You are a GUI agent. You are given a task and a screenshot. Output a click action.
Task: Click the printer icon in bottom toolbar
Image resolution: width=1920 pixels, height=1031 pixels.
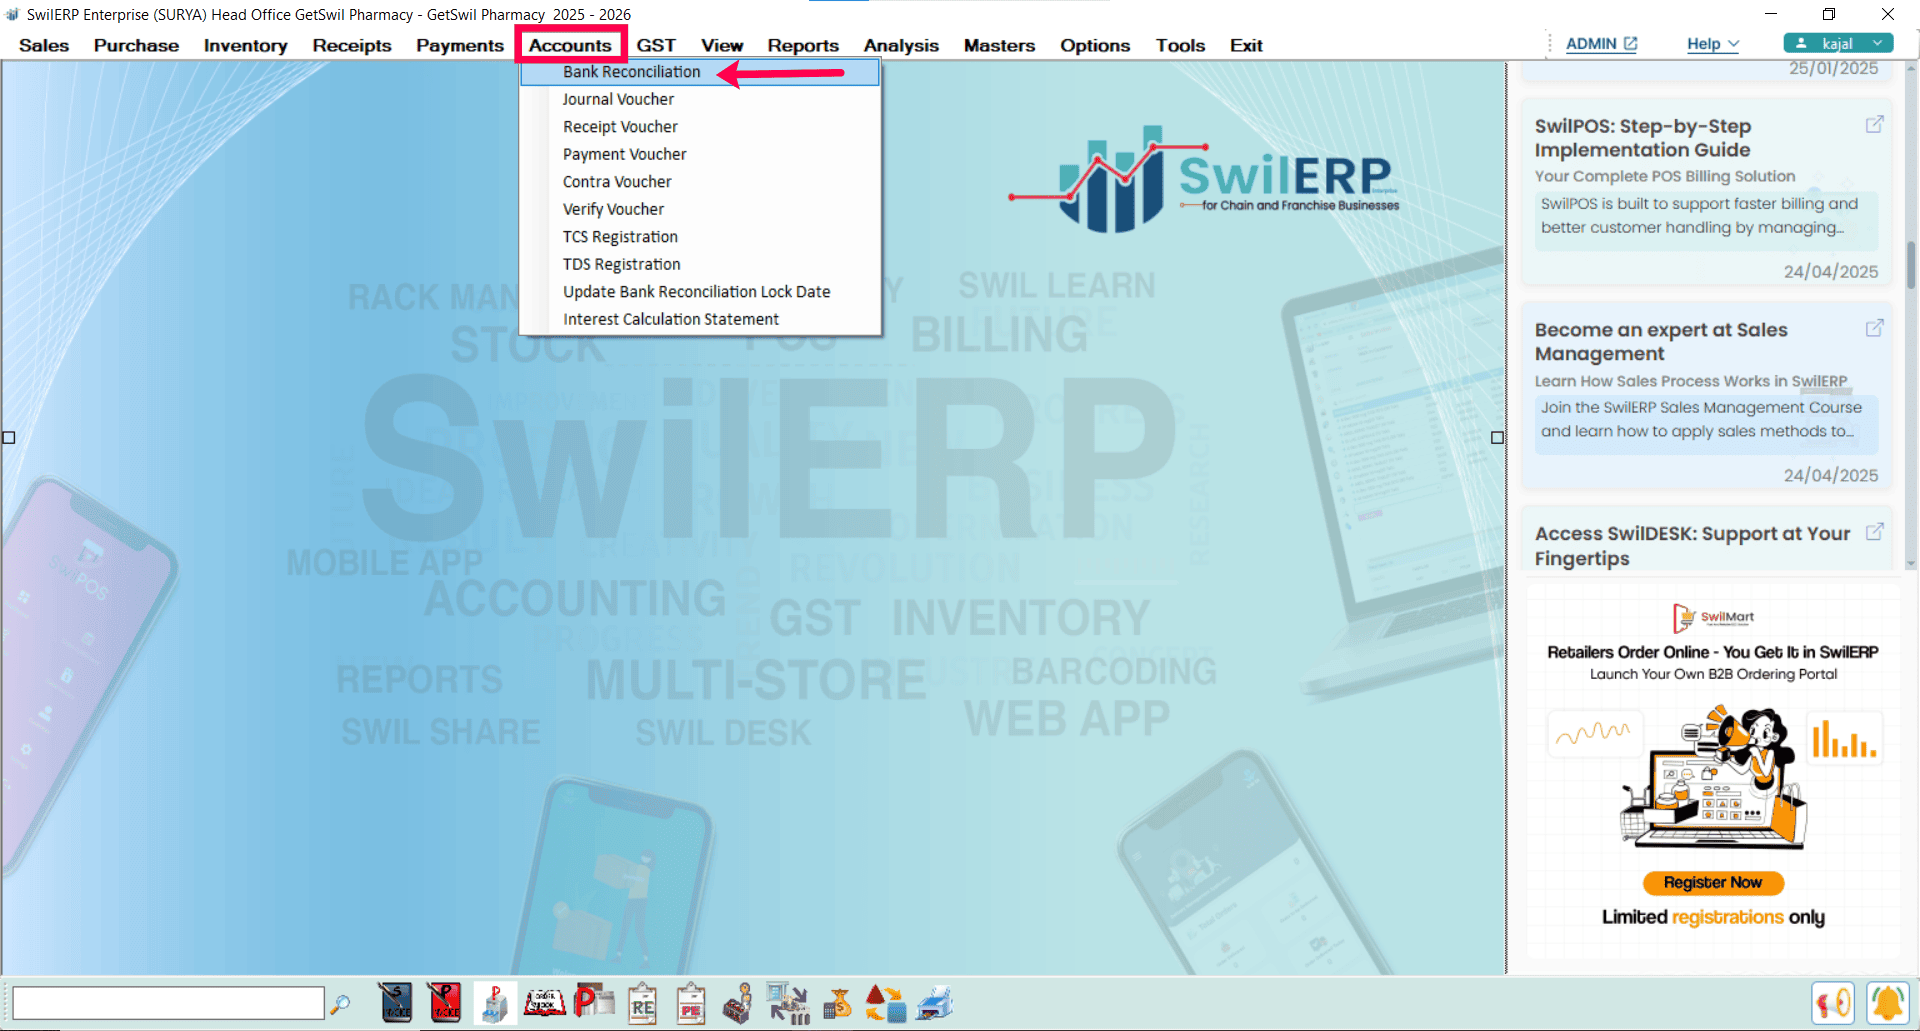(x=935, y=1004)
